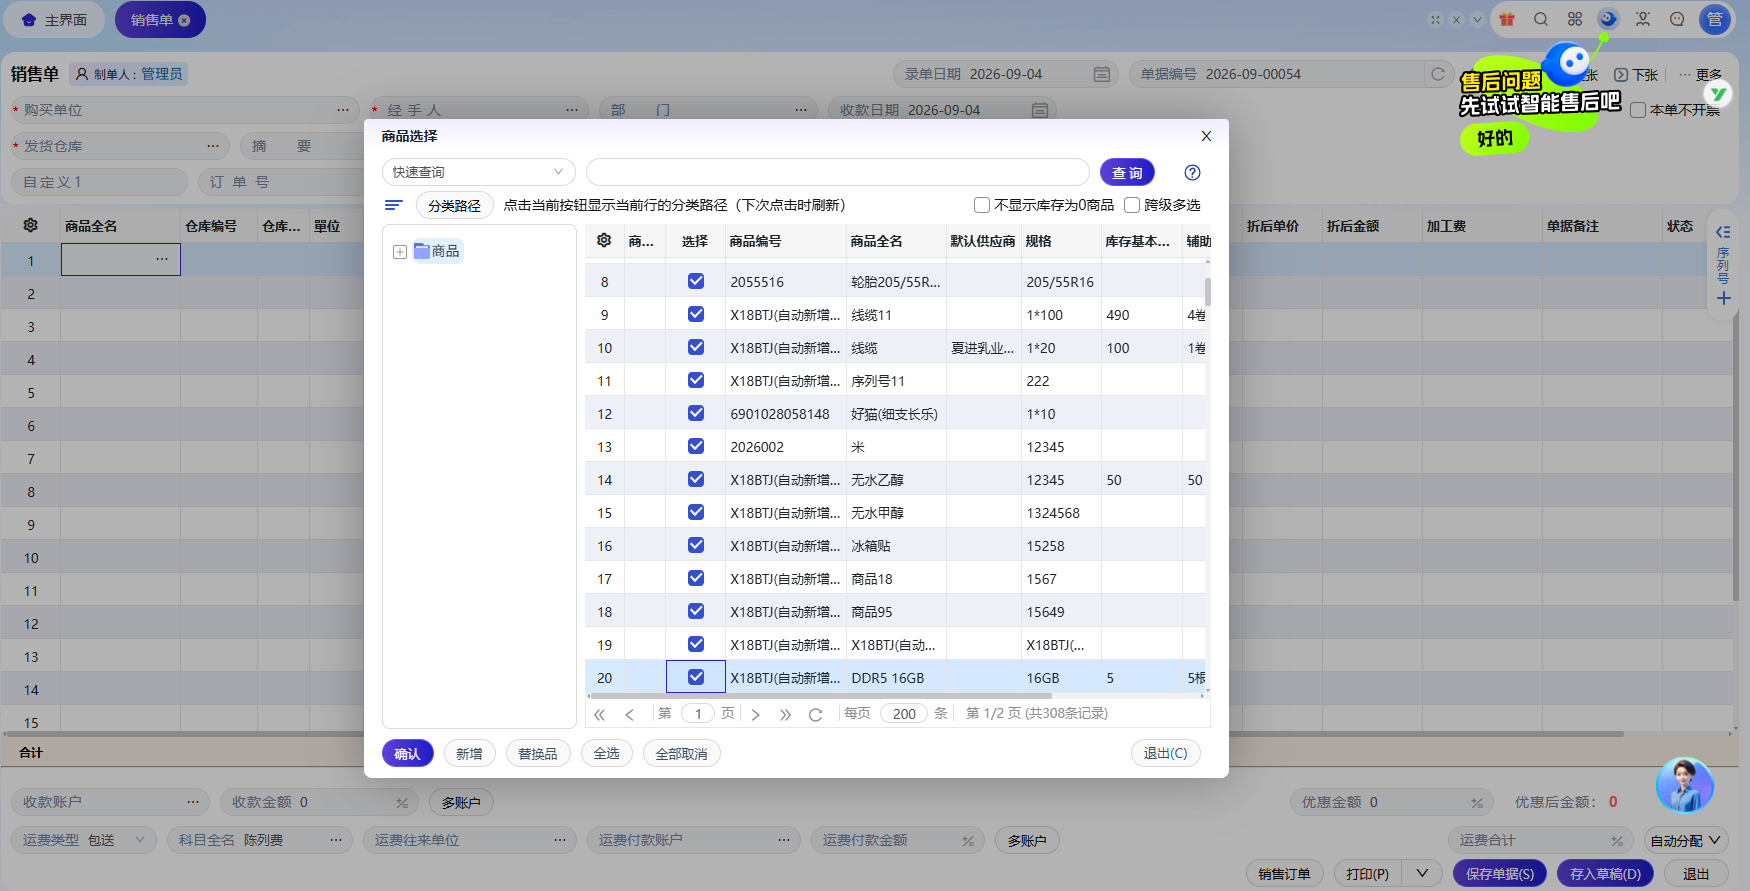This screenshot has height=891, width=1750.
Task: Click the product search input field
Action: click(x=837, y=172)
